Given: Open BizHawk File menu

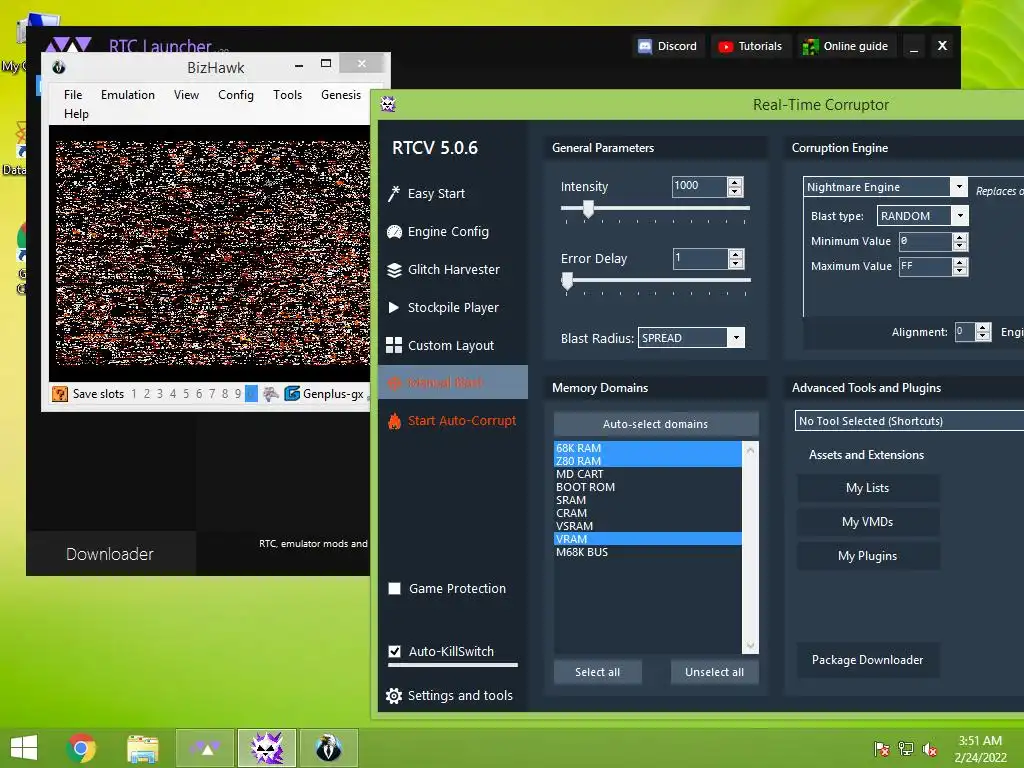Looking at the screenshot, I should (x=73, y=95).
